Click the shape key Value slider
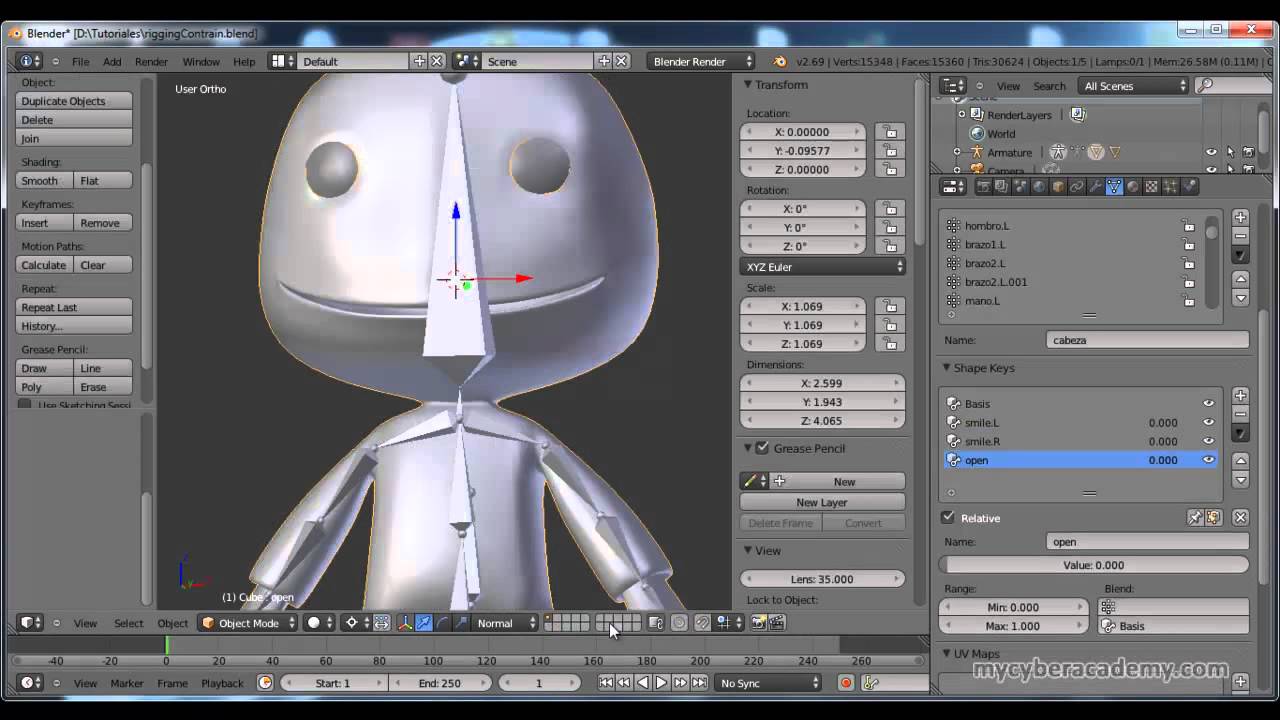 (x=1093, y=565)
